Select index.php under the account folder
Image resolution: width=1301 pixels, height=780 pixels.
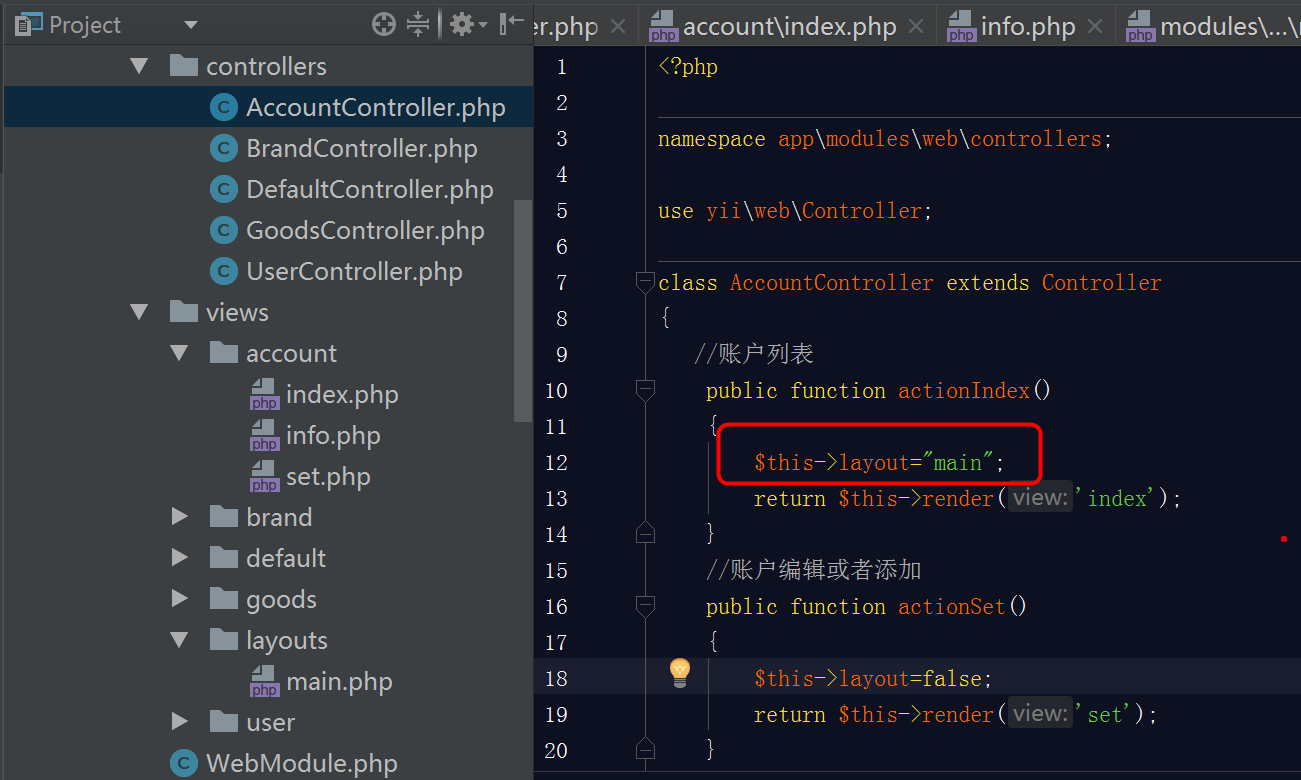(342, 395)
